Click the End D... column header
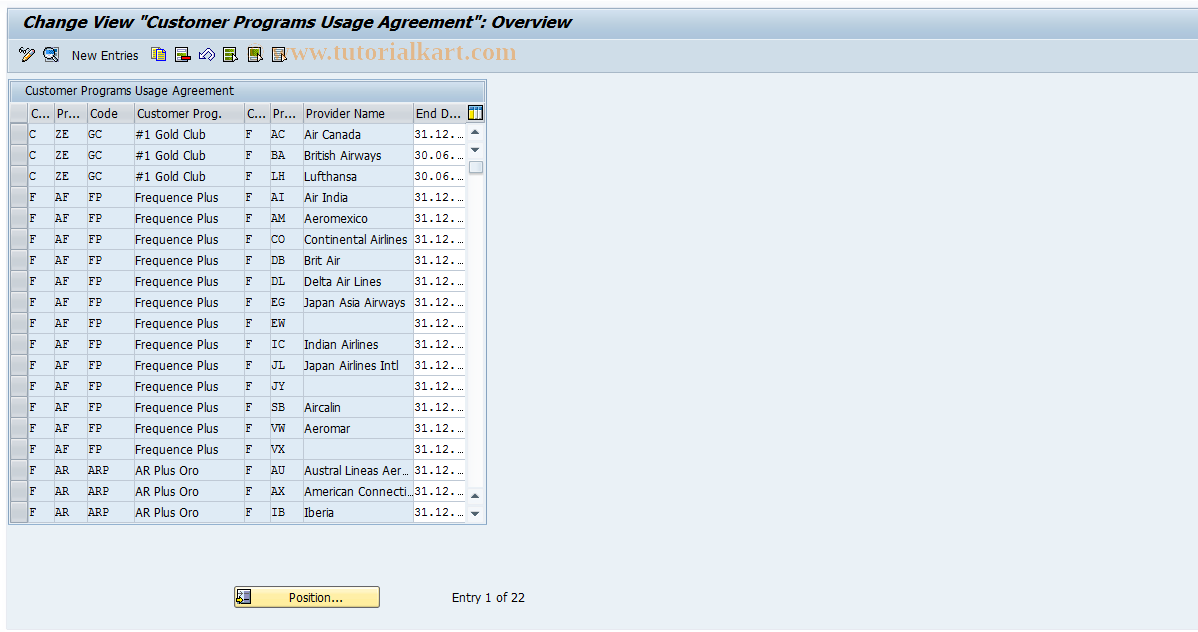Screen dimensions: 1198x632 tap(439, 113)
